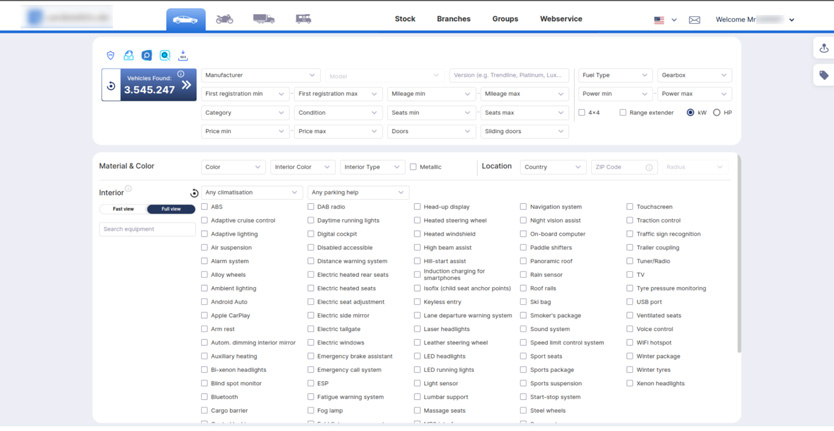Open the Stock menu
Image resolution: width=834 pixels, height=431 pixels.
pyautogui.click(x=405, y=19)
